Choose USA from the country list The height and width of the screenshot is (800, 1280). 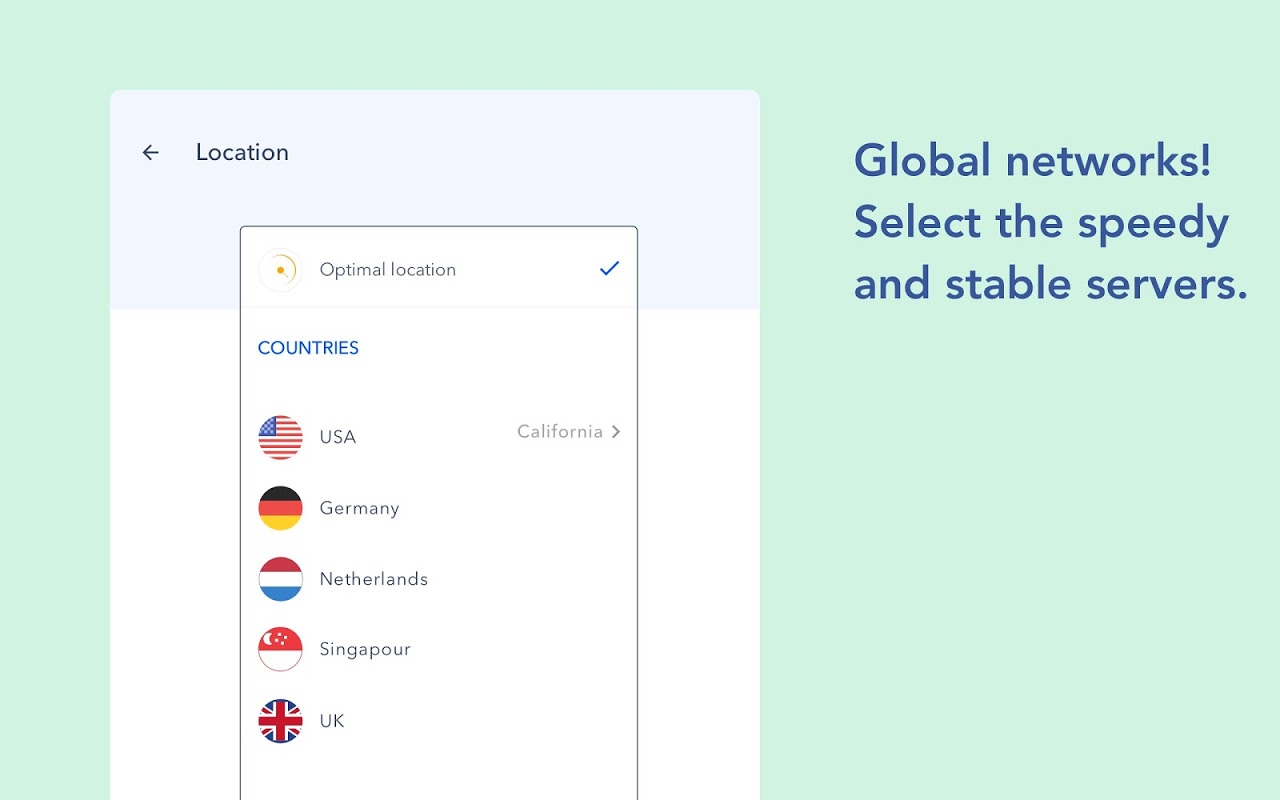tap(439, 437)
